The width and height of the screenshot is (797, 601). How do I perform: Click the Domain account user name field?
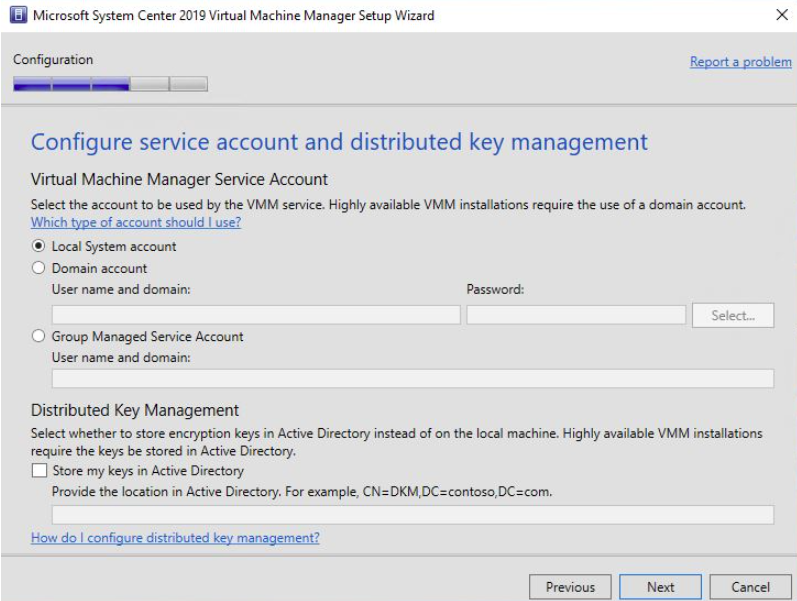[x=256, y=315]
